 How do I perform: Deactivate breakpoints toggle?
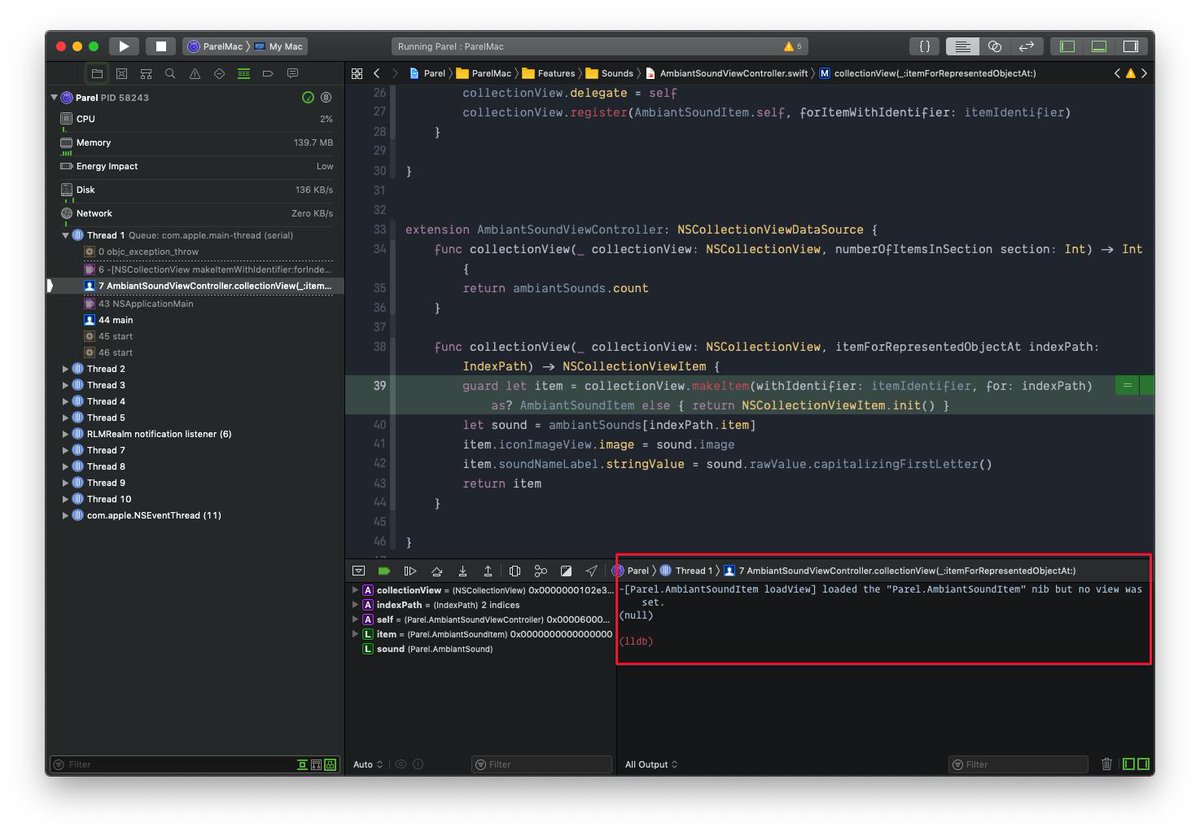click(384, 571)
